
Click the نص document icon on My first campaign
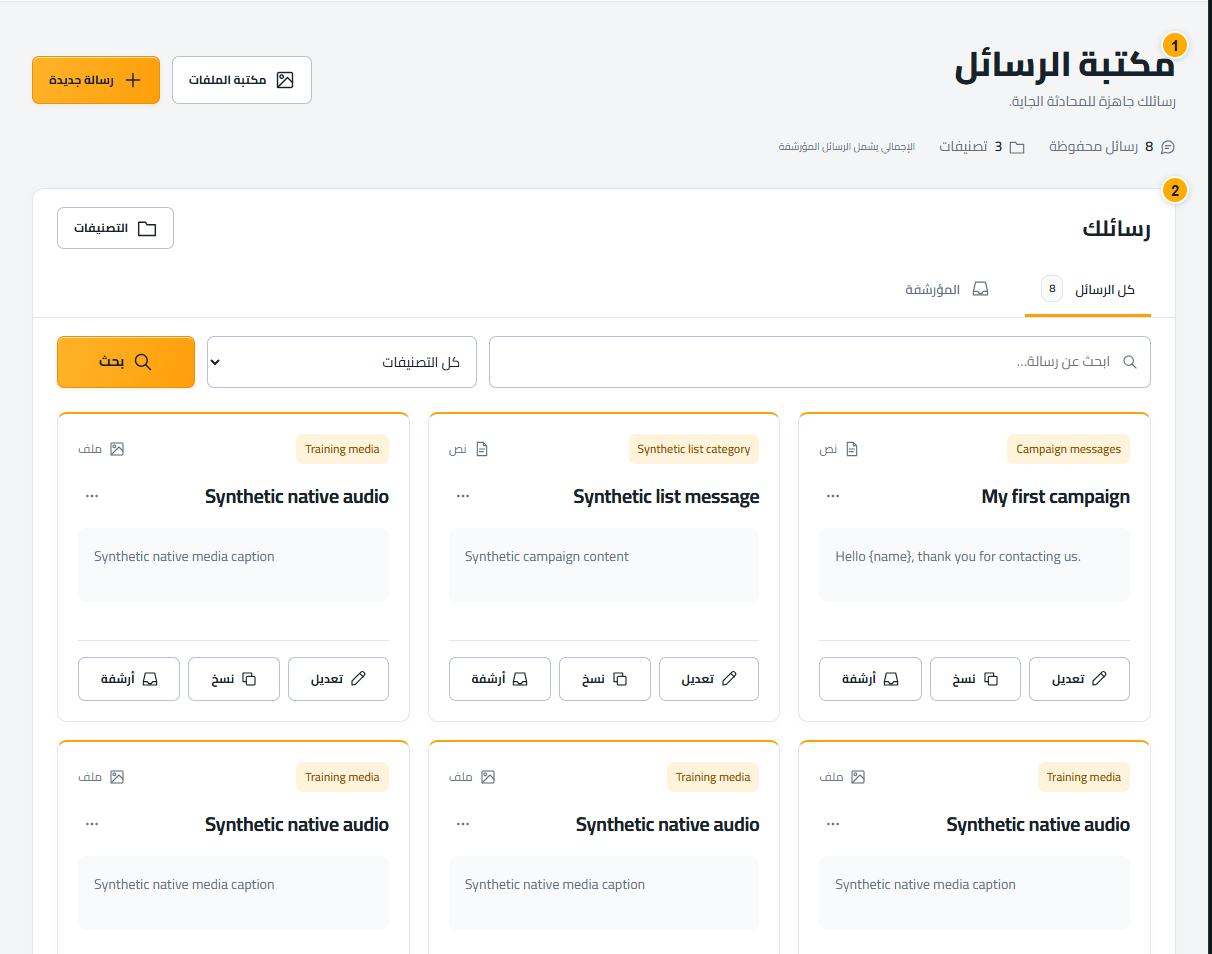pyautogui.click(x=852, y=449)
